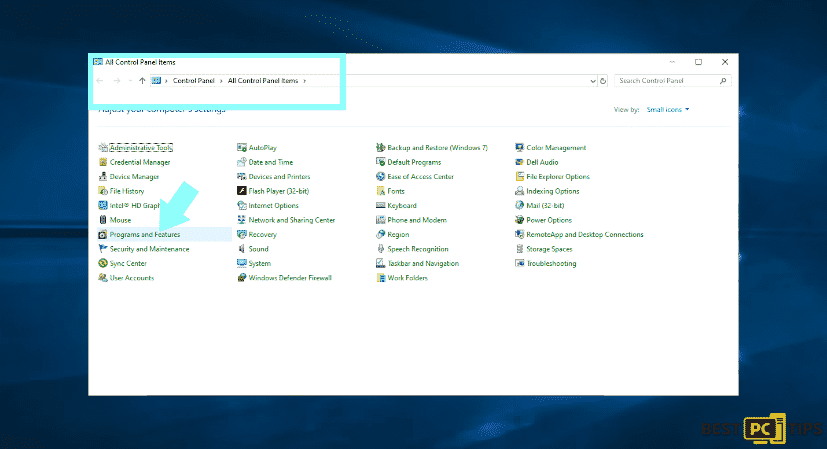827x449 pixels.
Task: Click Backup and Restore (Windows 7) icon
Action: (x=380, y=148)
